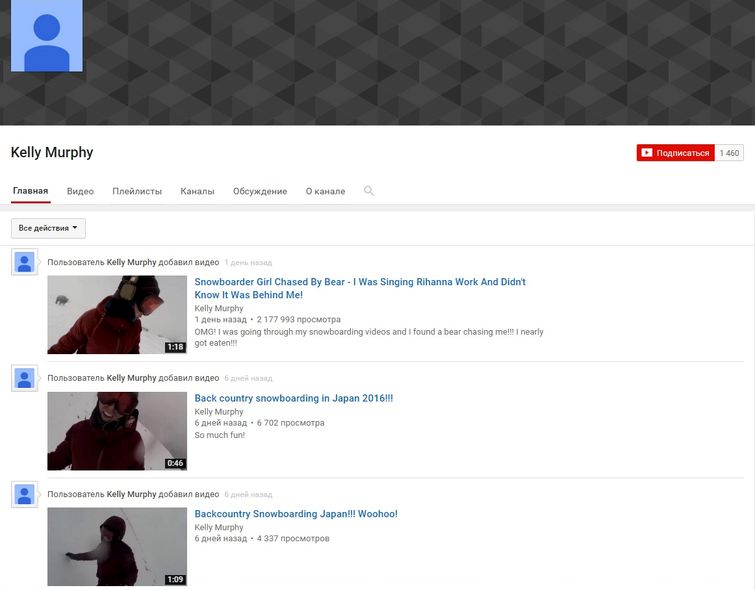The height and width of the screenshot is (590, 755).
Task: Open the О канале tab
Action: (325, 191)
